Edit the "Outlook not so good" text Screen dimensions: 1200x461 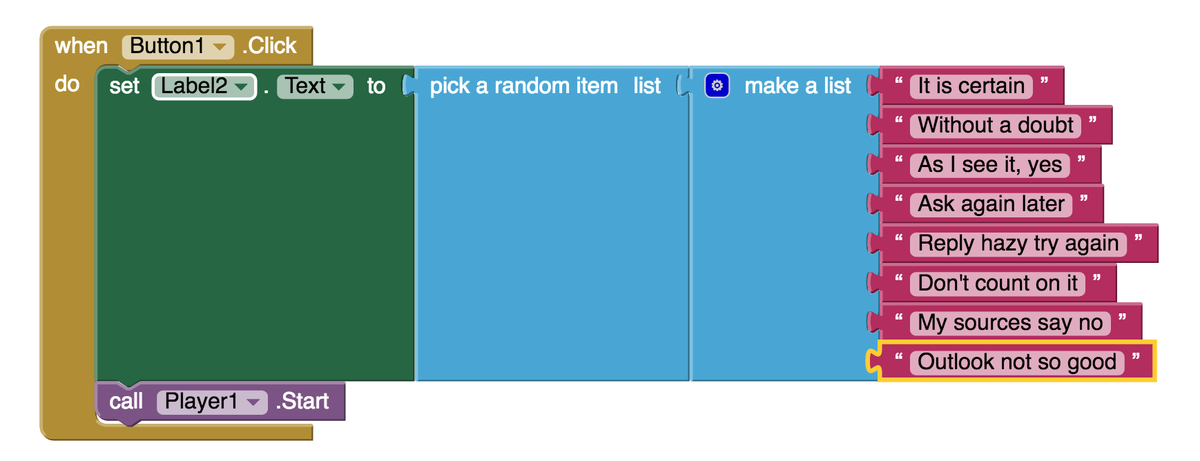pos(1017,362)
